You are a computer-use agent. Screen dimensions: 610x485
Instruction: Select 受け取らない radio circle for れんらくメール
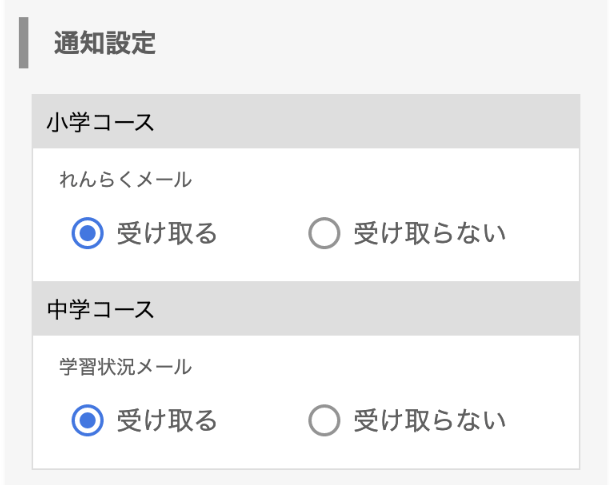pos(324,234)
